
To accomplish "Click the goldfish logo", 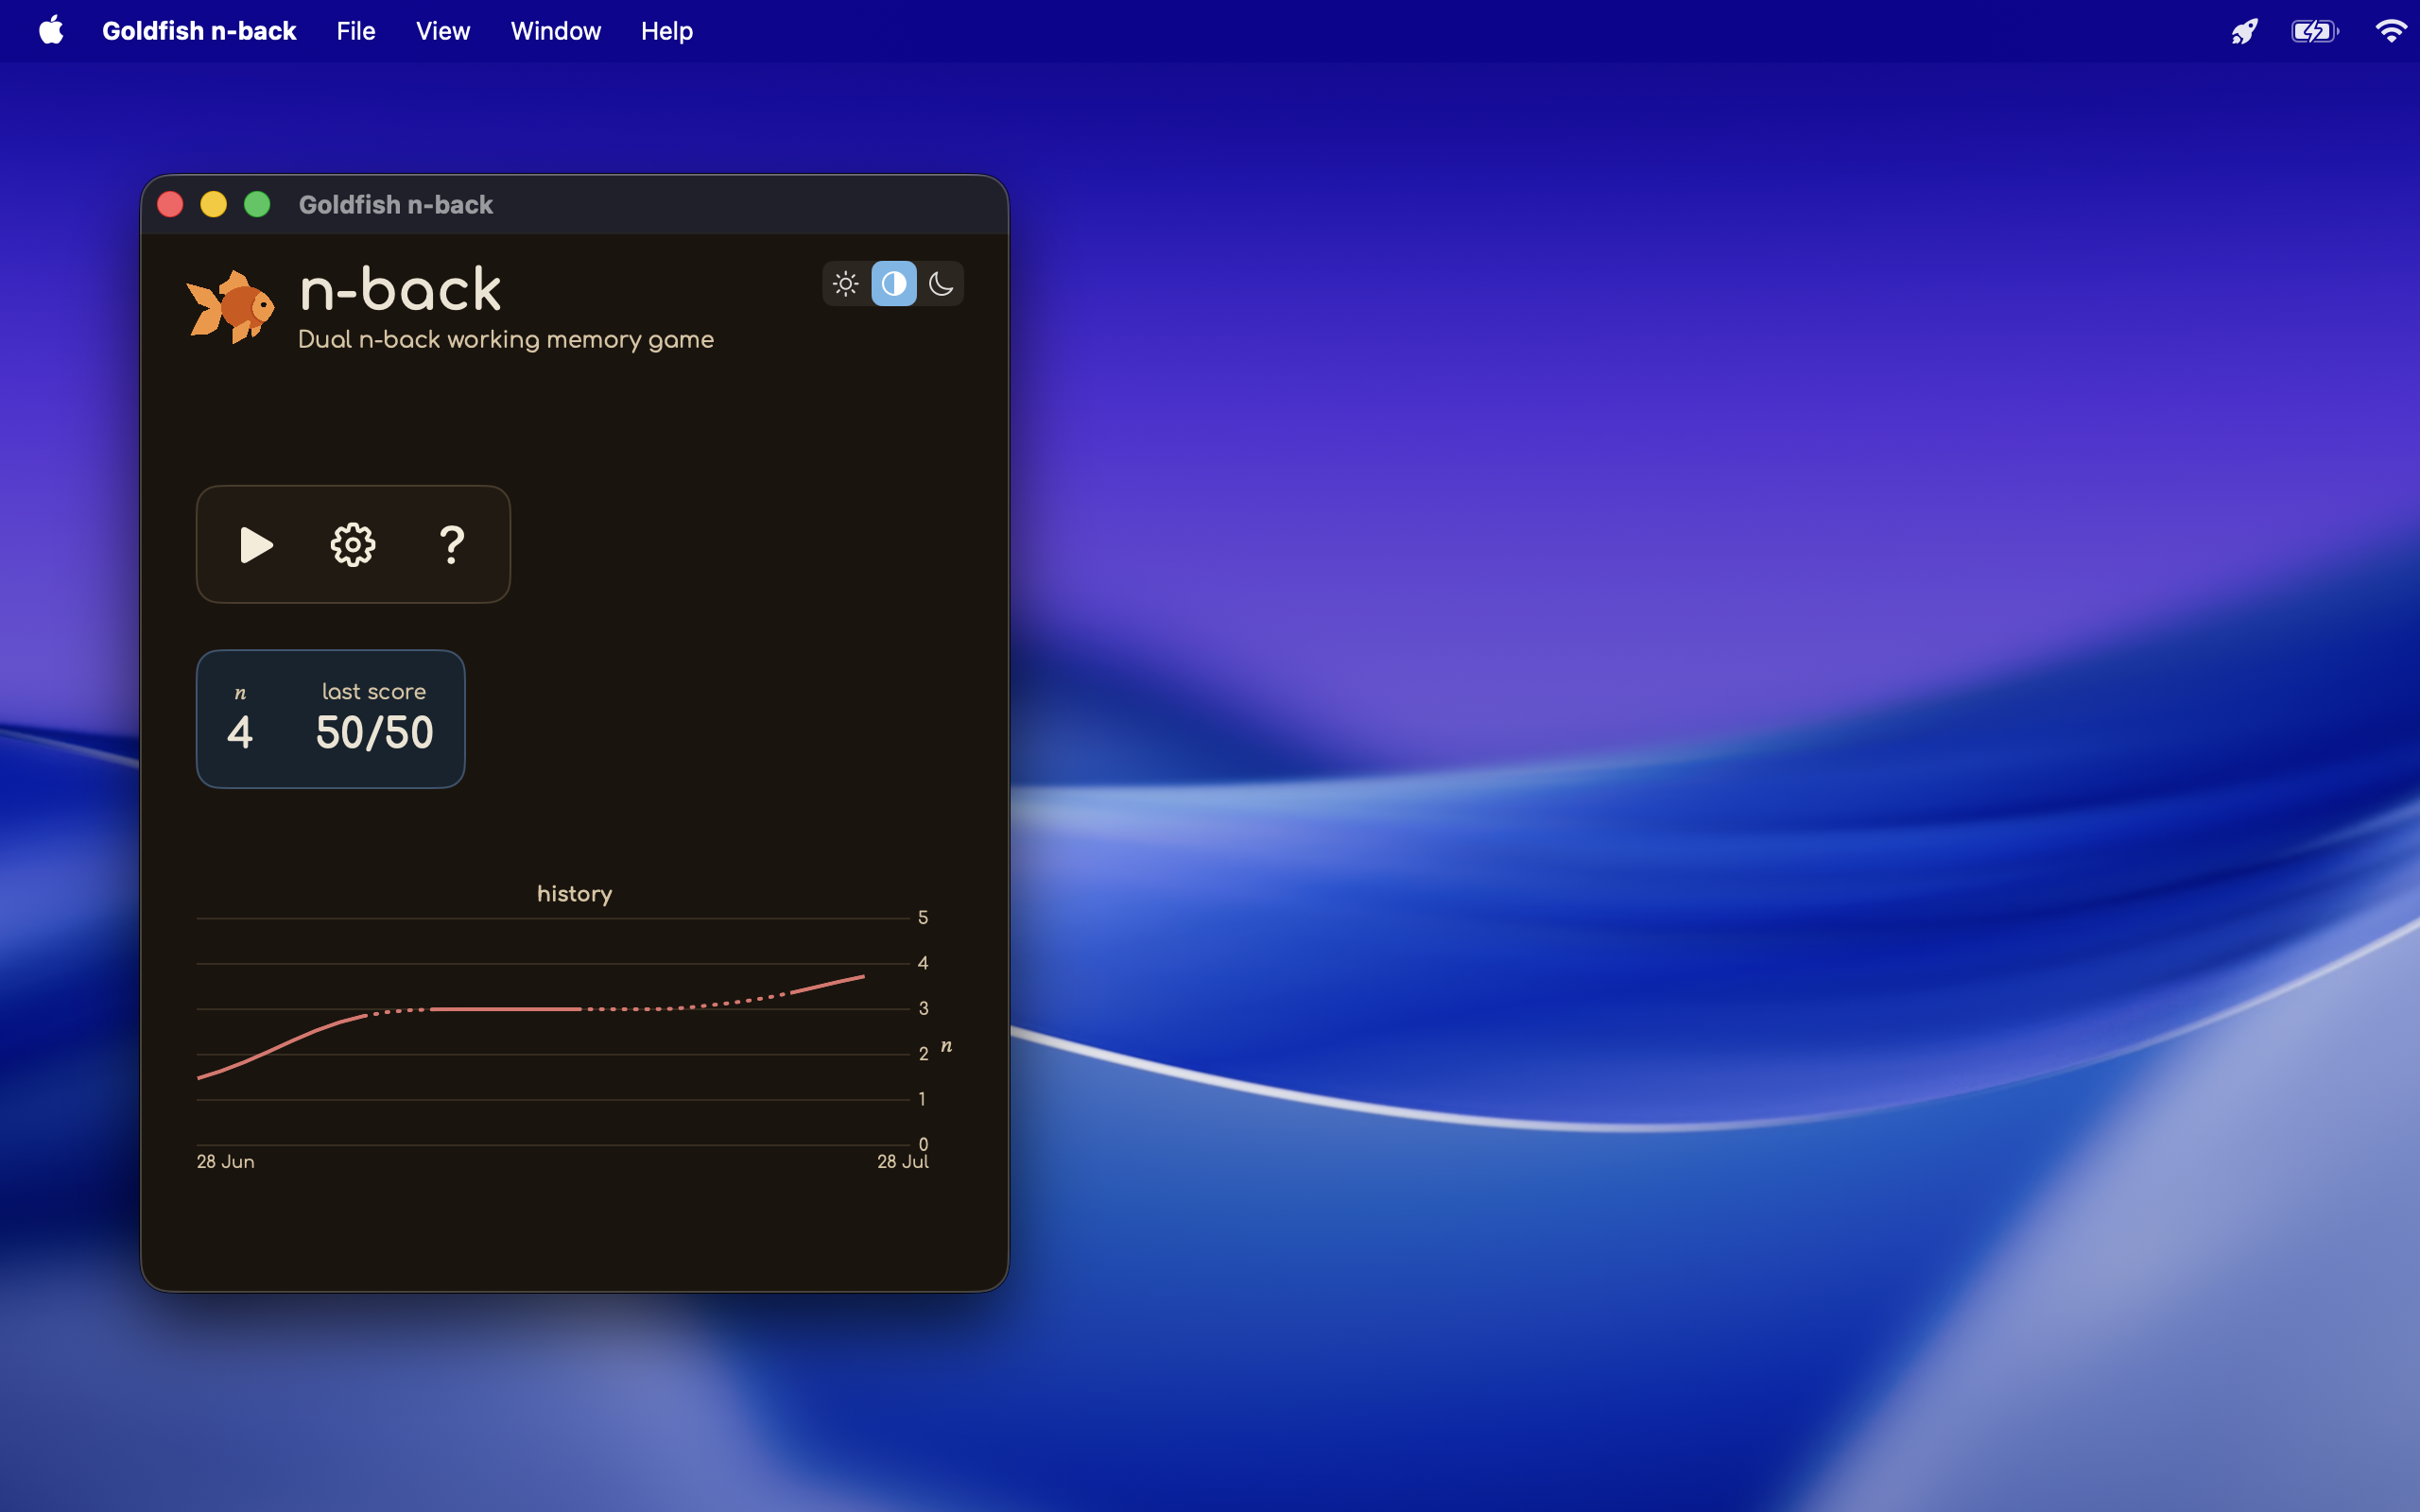I will [230, 307].
